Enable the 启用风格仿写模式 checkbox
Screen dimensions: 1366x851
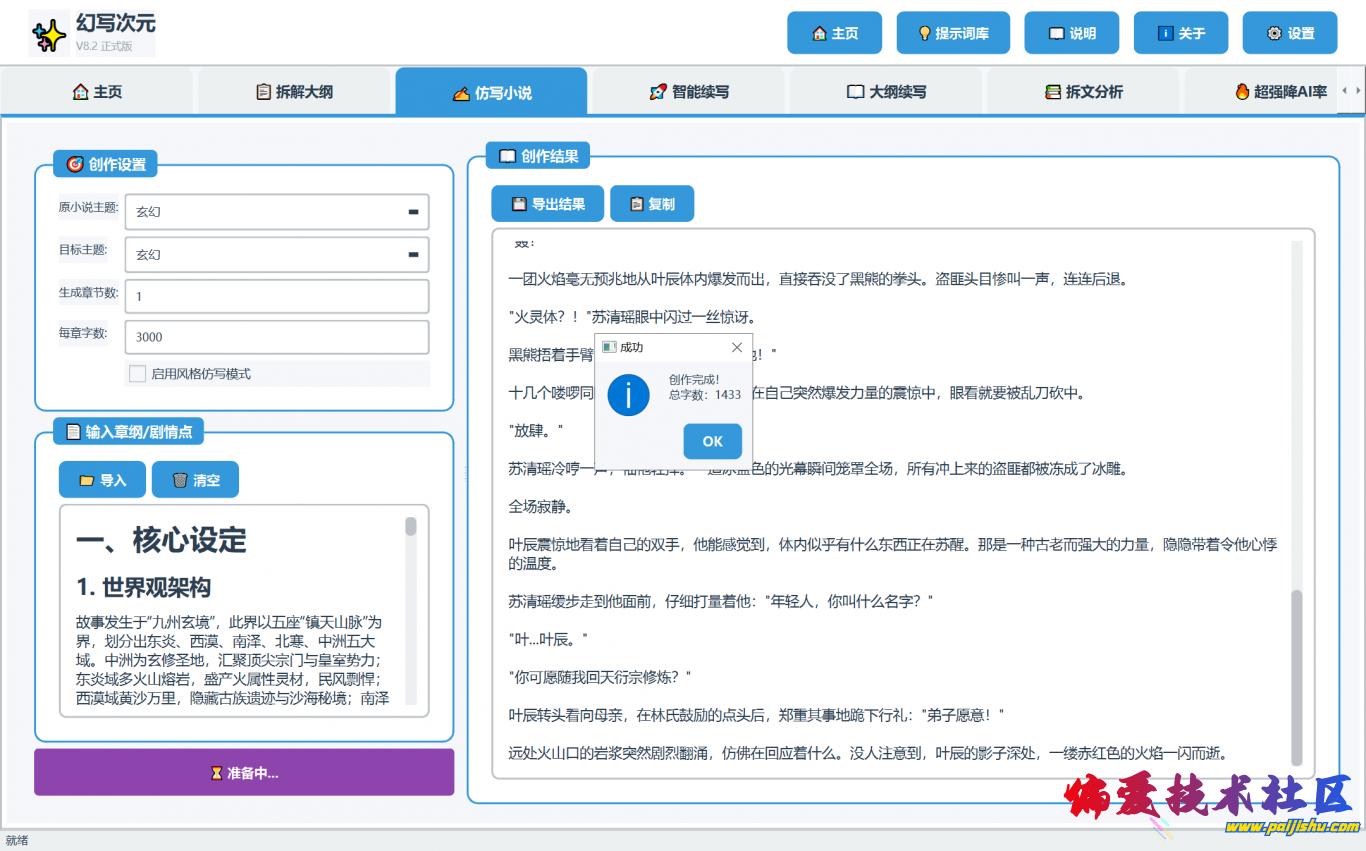pyautogui.click(x=138, y=374)
